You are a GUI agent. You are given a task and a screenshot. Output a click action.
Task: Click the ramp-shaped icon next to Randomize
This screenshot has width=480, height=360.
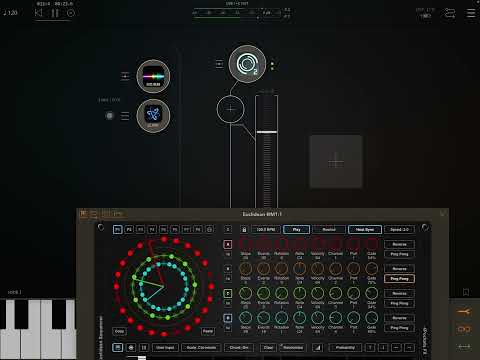pos(317,347)
